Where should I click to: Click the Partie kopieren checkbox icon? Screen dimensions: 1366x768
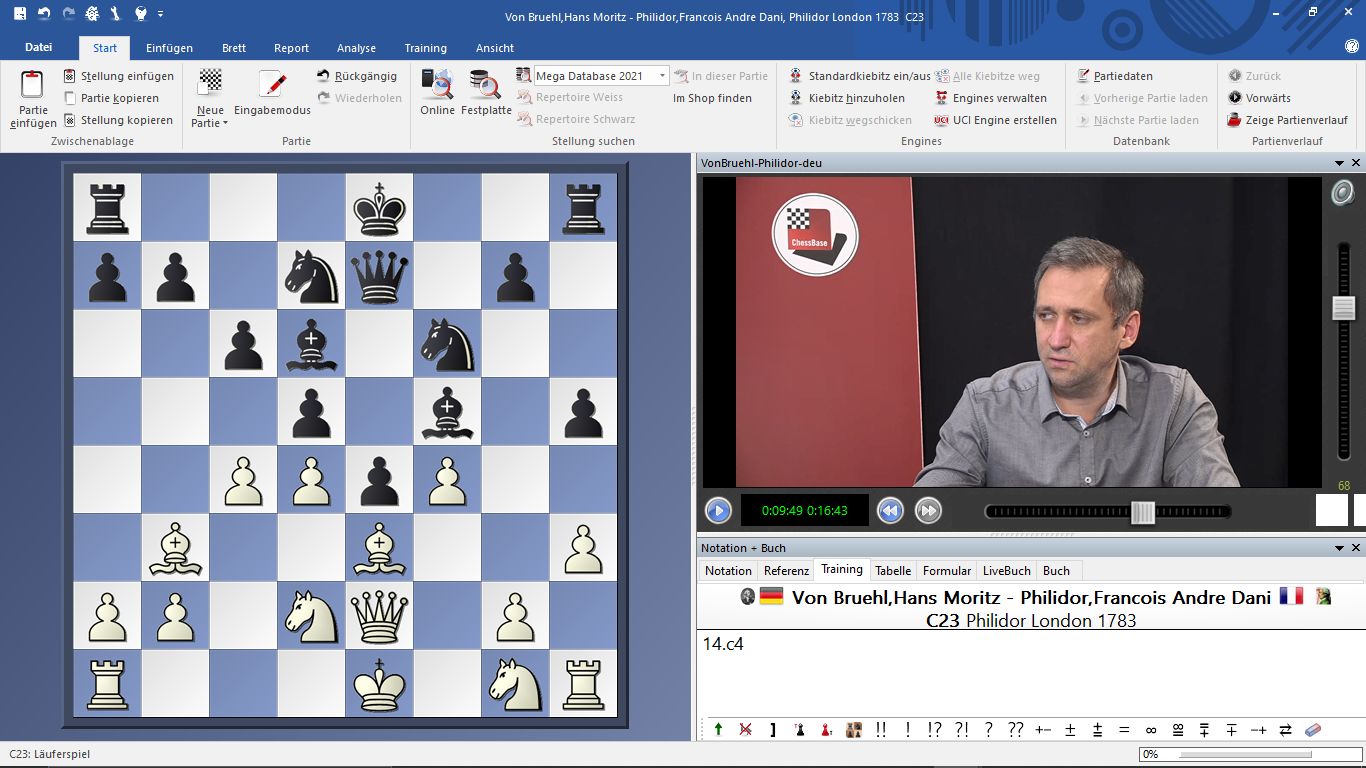[70, 98]
